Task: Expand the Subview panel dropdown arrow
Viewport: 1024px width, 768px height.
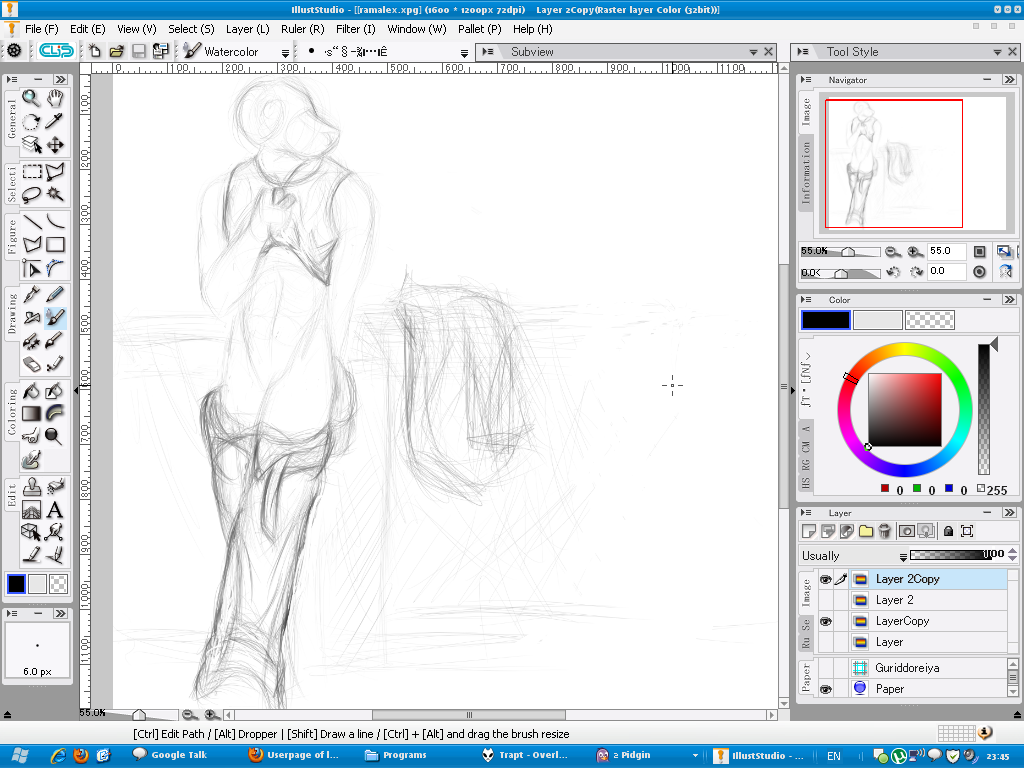Action: [753, 52]
